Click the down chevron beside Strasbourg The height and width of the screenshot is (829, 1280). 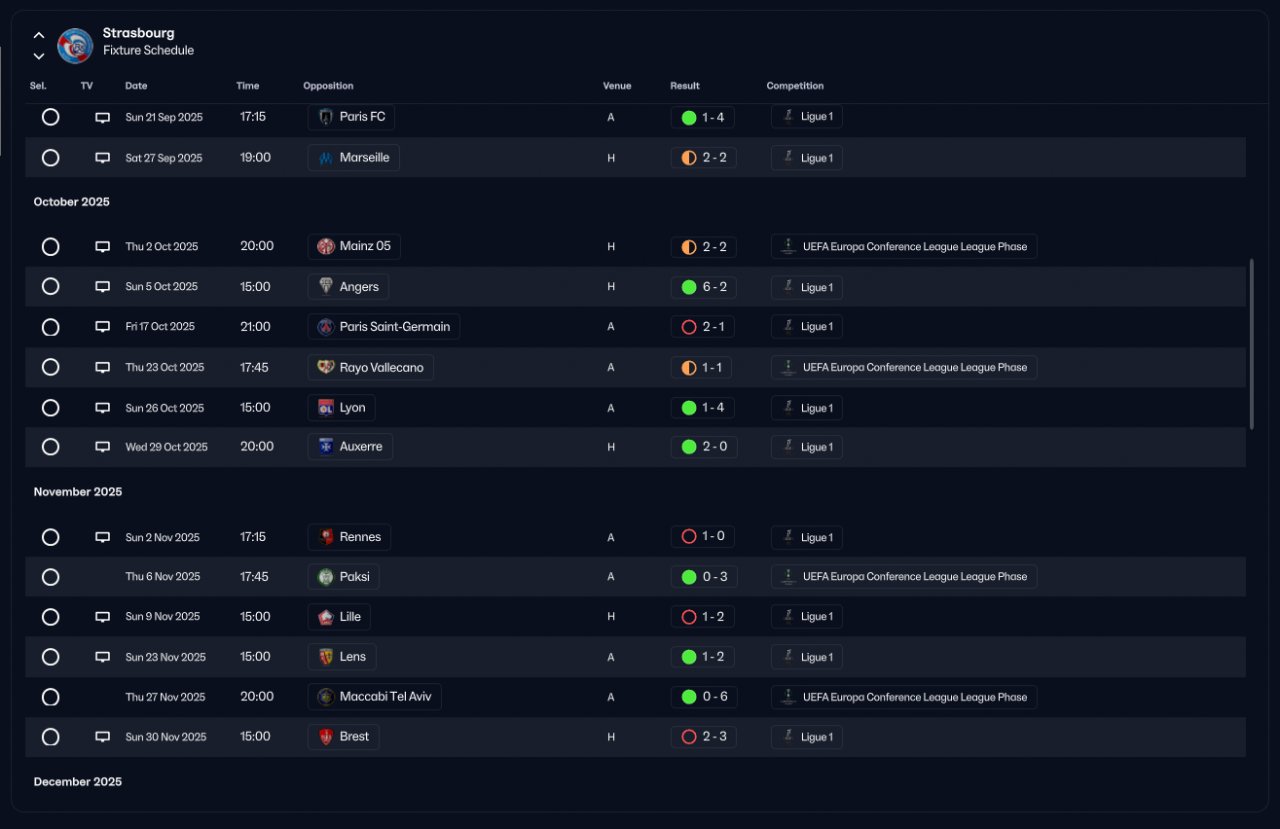tap(39, 56)
